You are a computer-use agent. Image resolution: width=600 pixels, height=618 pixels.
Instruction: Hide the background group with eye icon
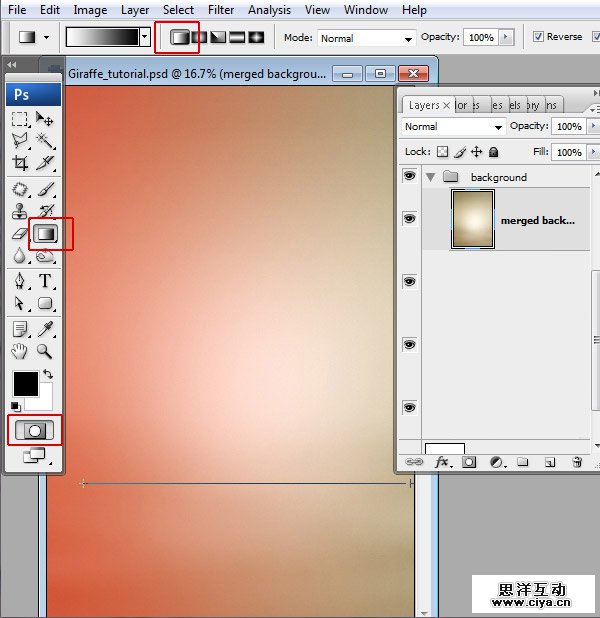(409, 176)
